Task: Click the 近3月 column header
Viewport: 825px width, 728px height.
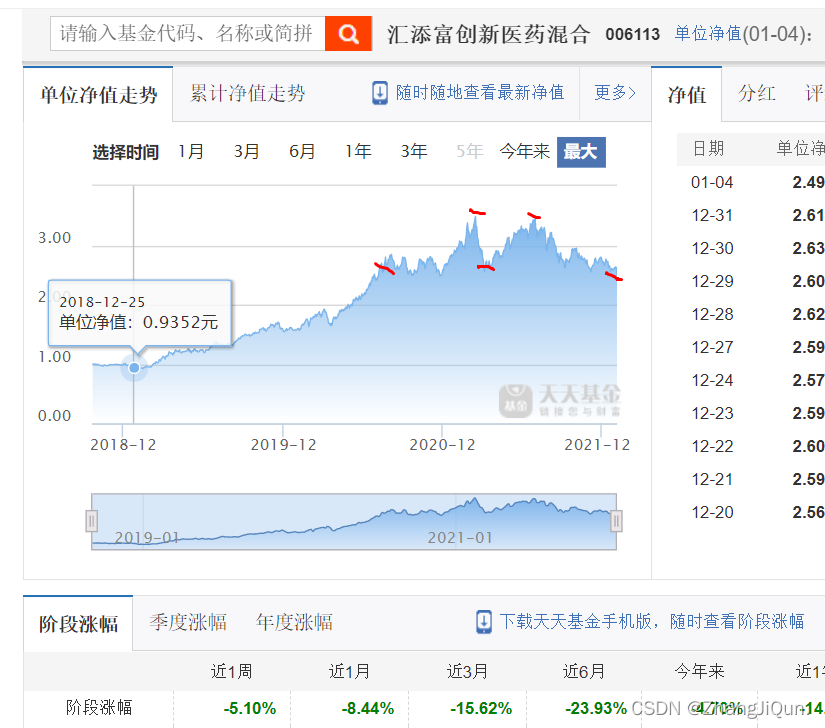Action: tap(467, 672)
